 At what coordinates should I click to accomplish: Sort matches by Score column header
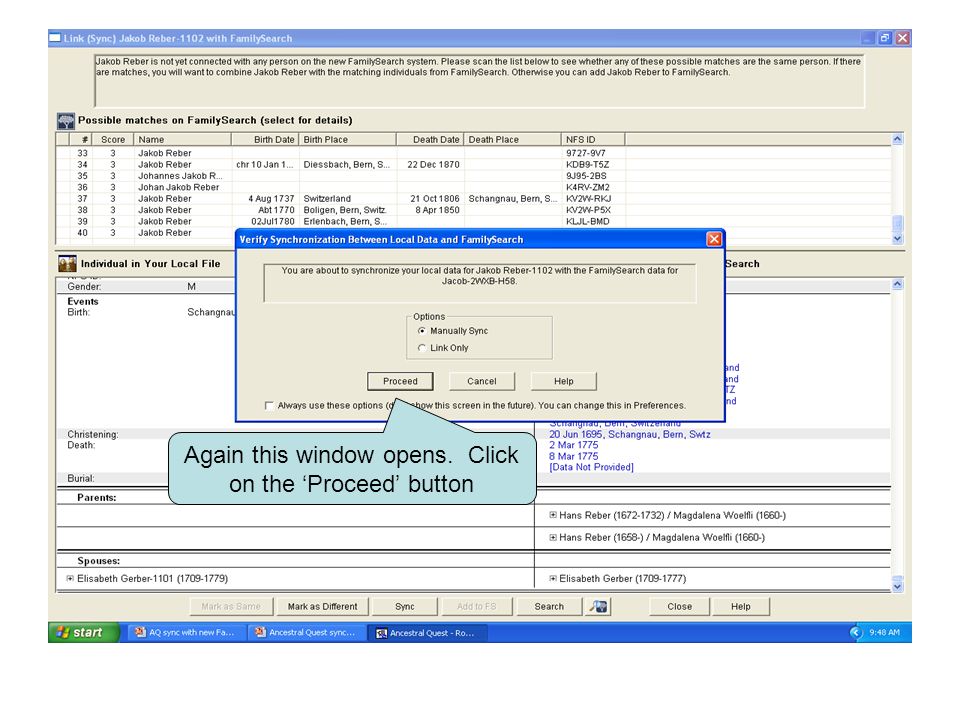click(x=113, y=140)
